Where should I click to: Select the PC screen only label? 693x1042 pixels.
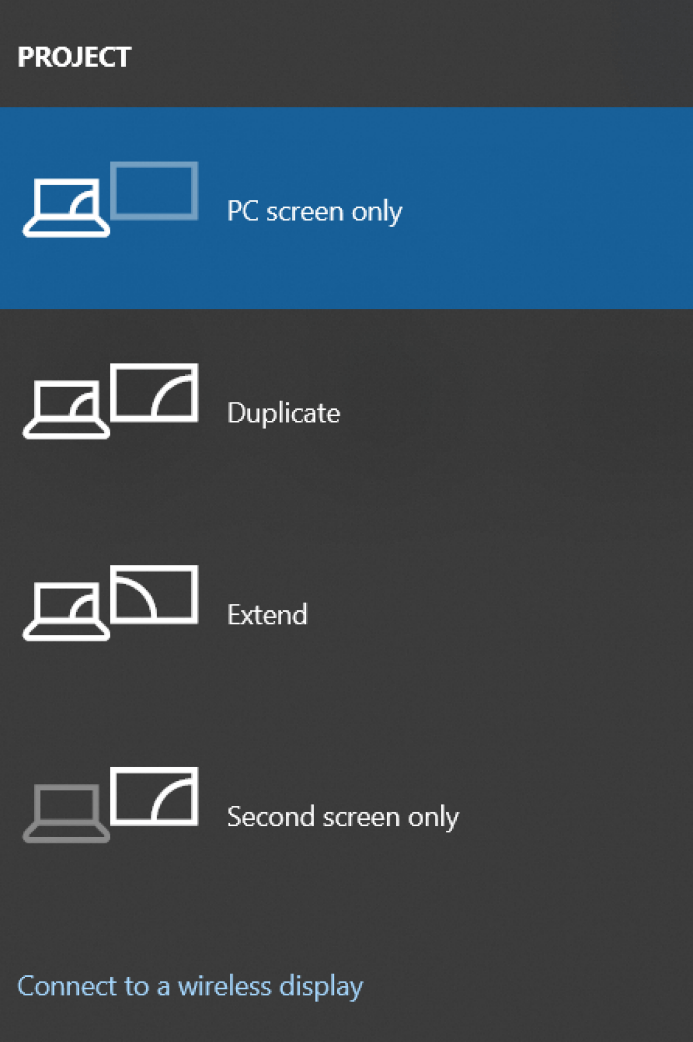(314, 211)
